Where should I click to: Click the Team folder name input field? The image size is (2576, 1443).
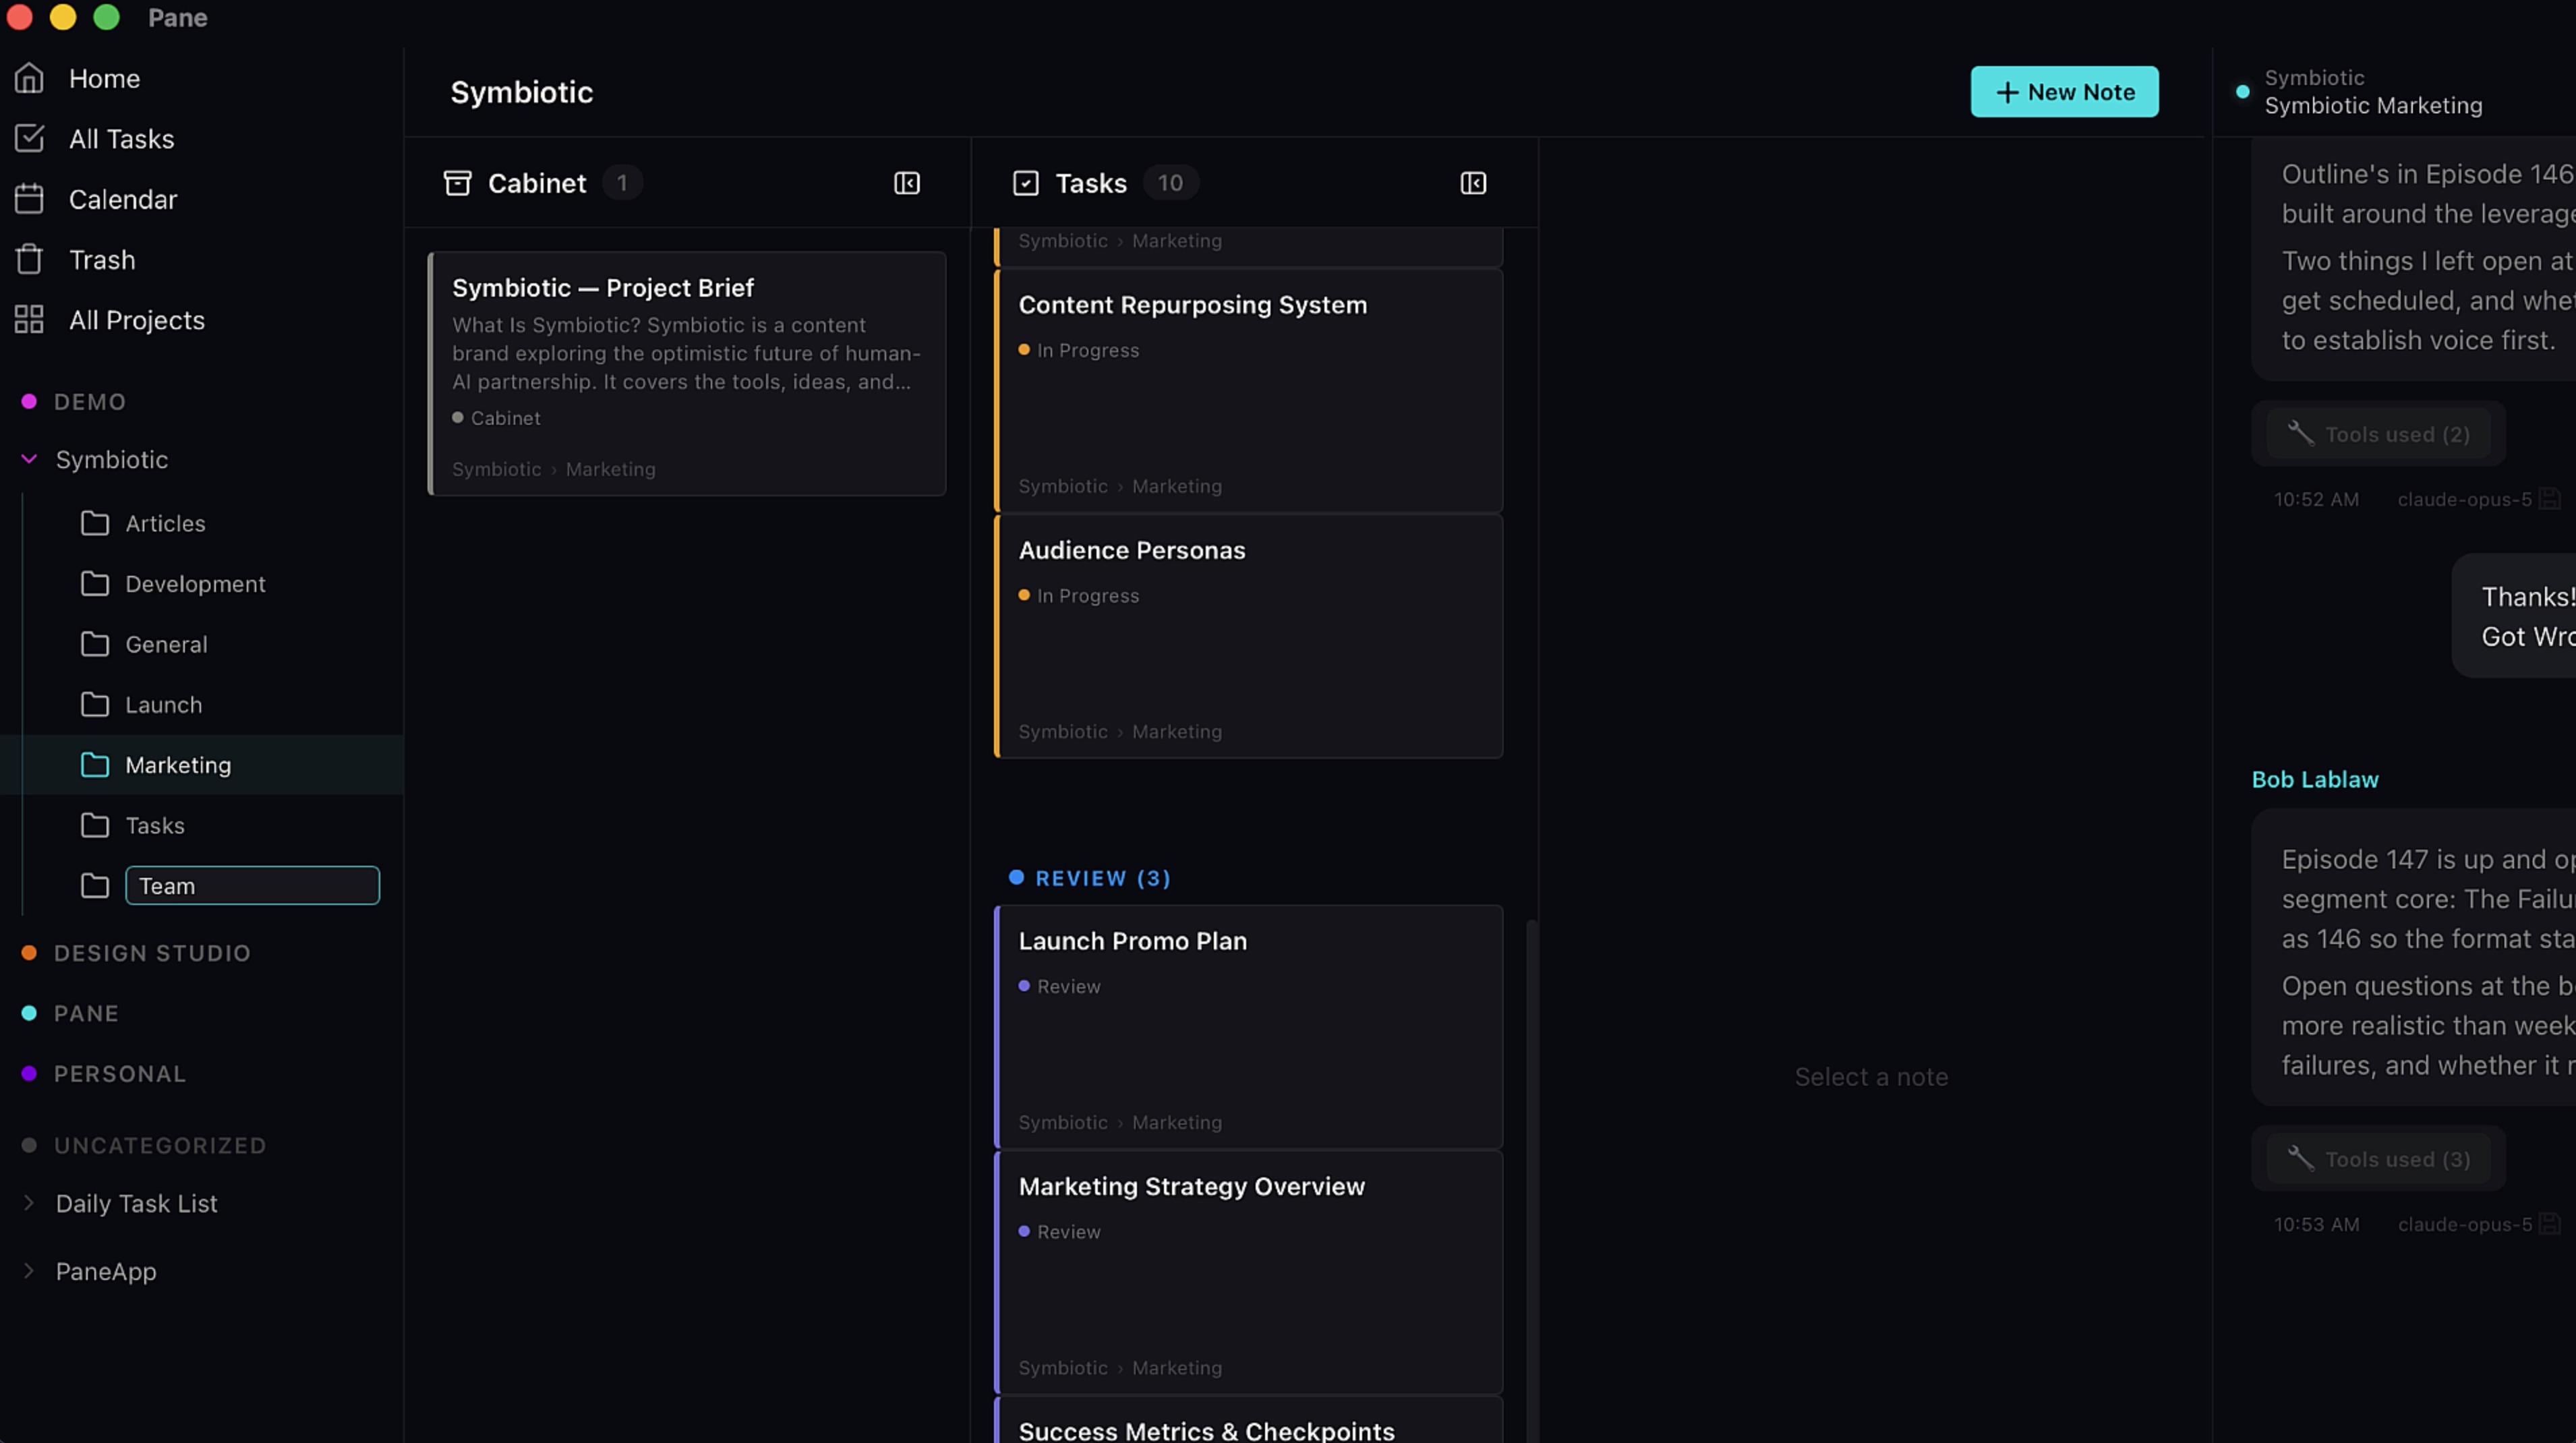(252, 885)
